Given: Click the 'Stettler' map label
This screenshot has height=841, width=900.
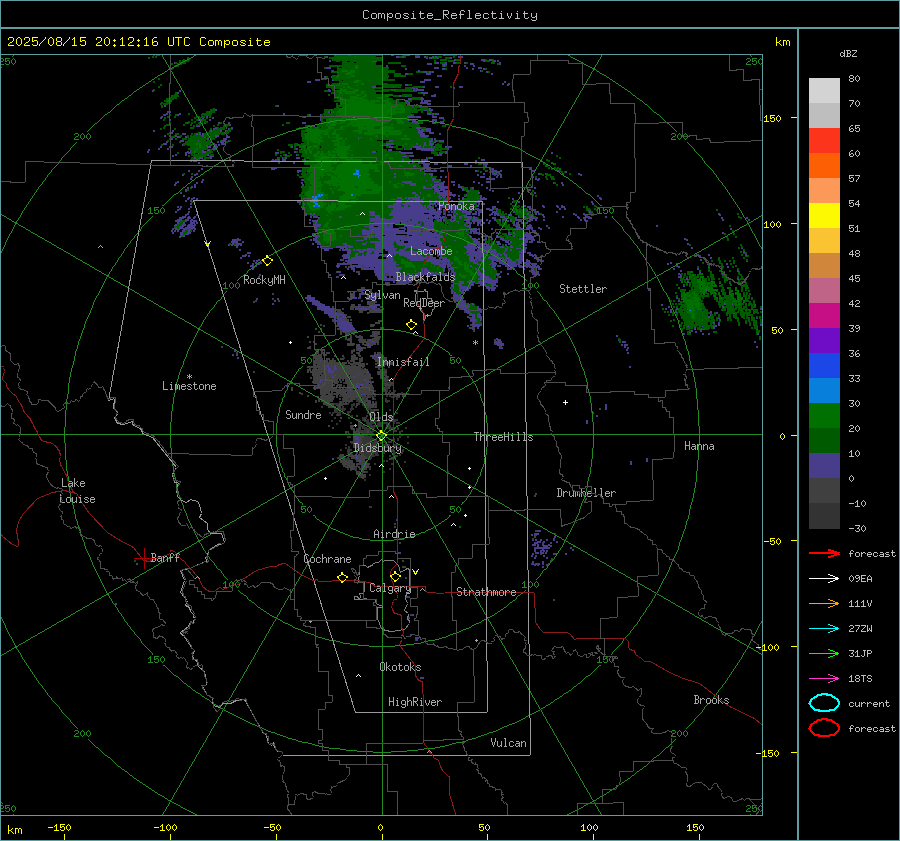Looking at the screenshot, I should [583, 289].
